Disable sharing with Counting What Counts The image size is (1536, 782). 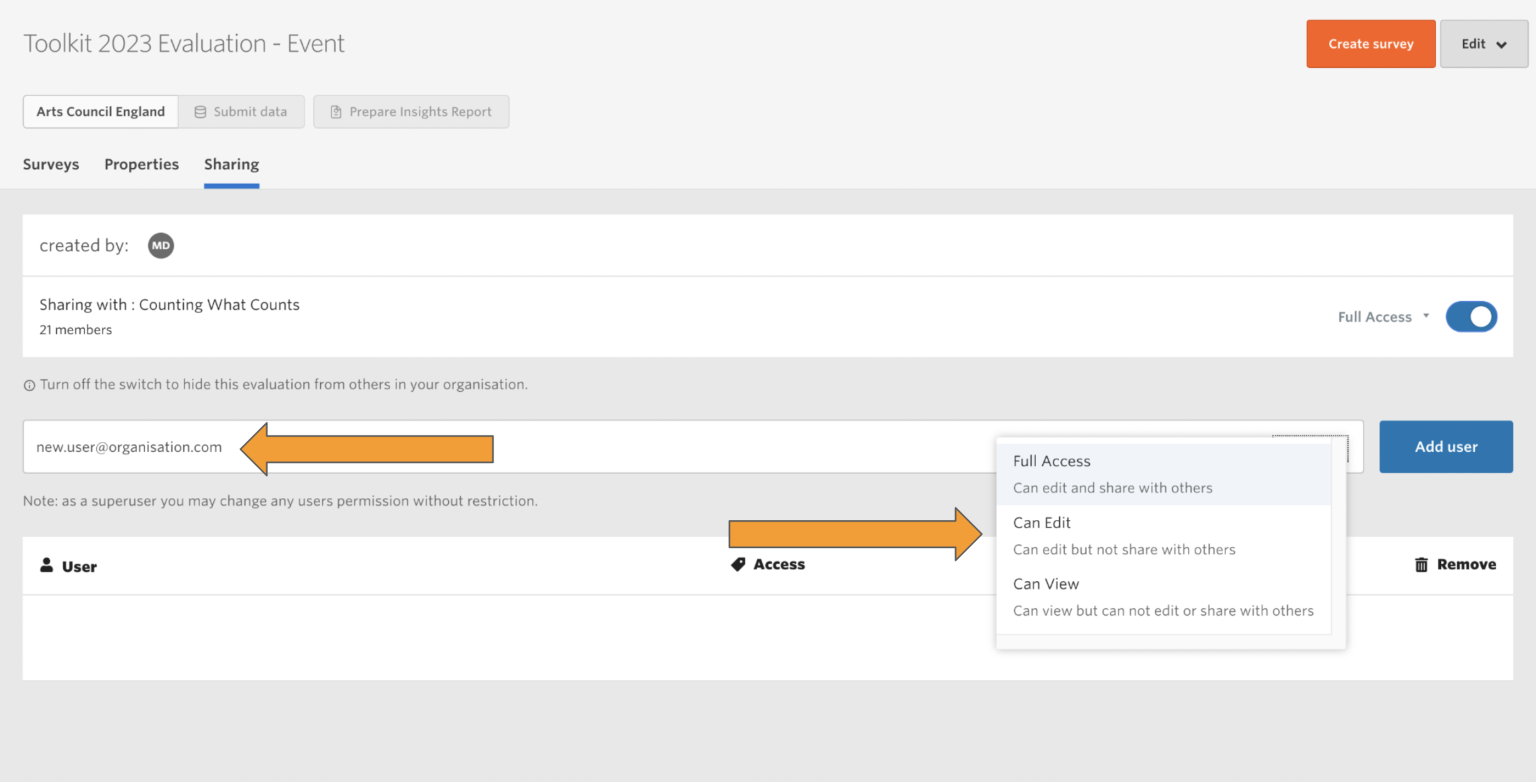pyautogui.click(x=1471, y=316)
